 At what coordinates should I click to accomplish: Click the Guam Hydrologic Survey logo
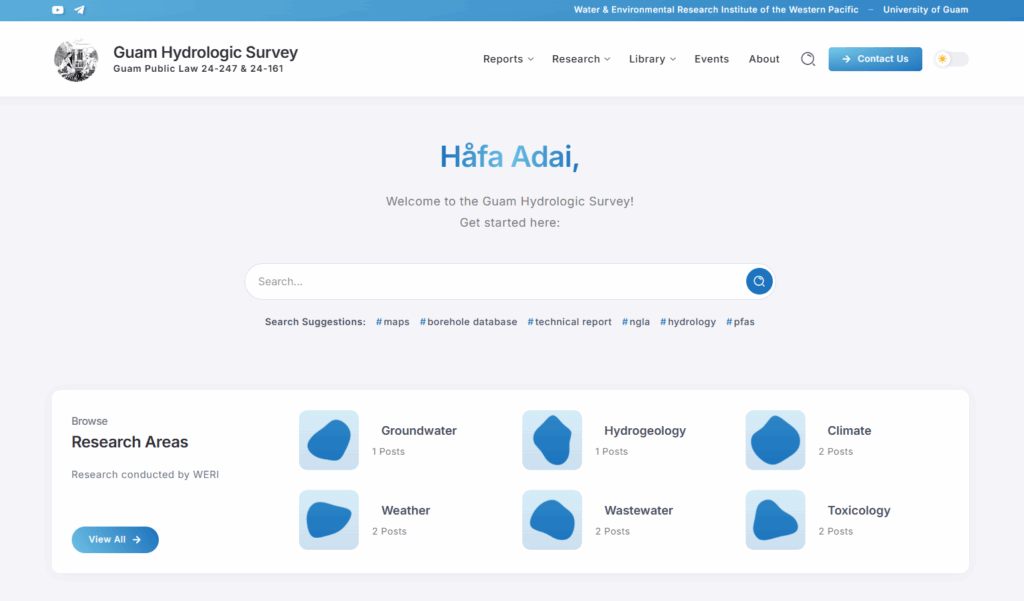(76, 60)
